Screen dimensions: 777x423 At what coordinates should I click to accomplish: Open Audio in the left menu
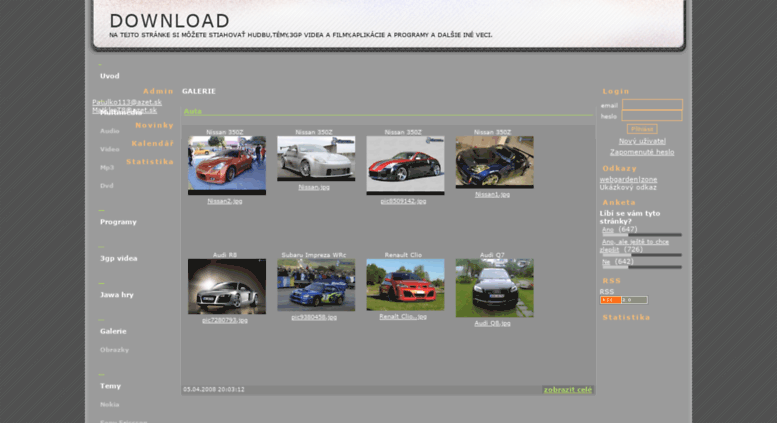point(110,131)
